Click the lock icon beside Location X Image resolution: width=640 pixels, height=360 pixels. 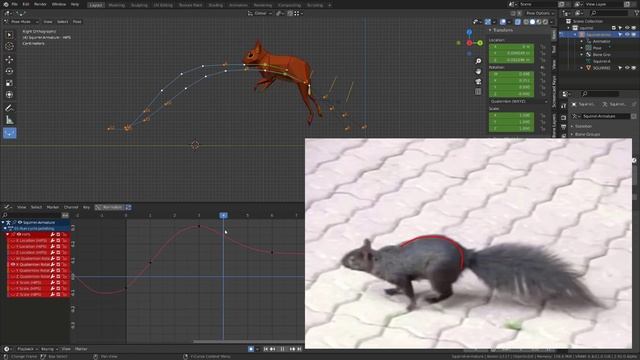tap(543, 47)
